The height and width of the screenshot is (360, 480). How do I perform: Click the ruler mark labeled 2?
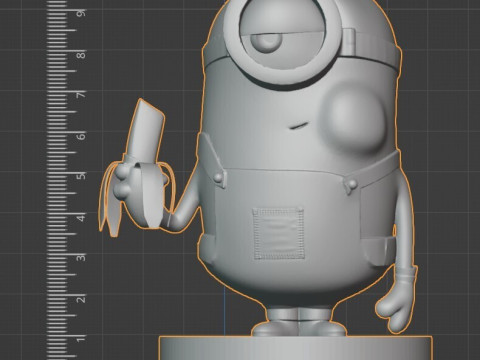click(82, 299)
